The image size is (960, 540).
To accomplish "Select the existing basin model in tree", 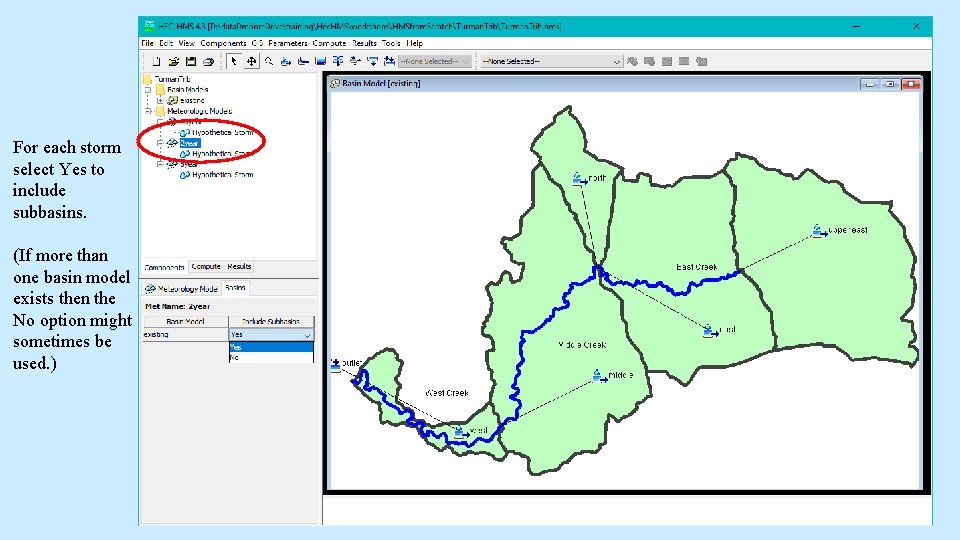I will pos(192,100).
